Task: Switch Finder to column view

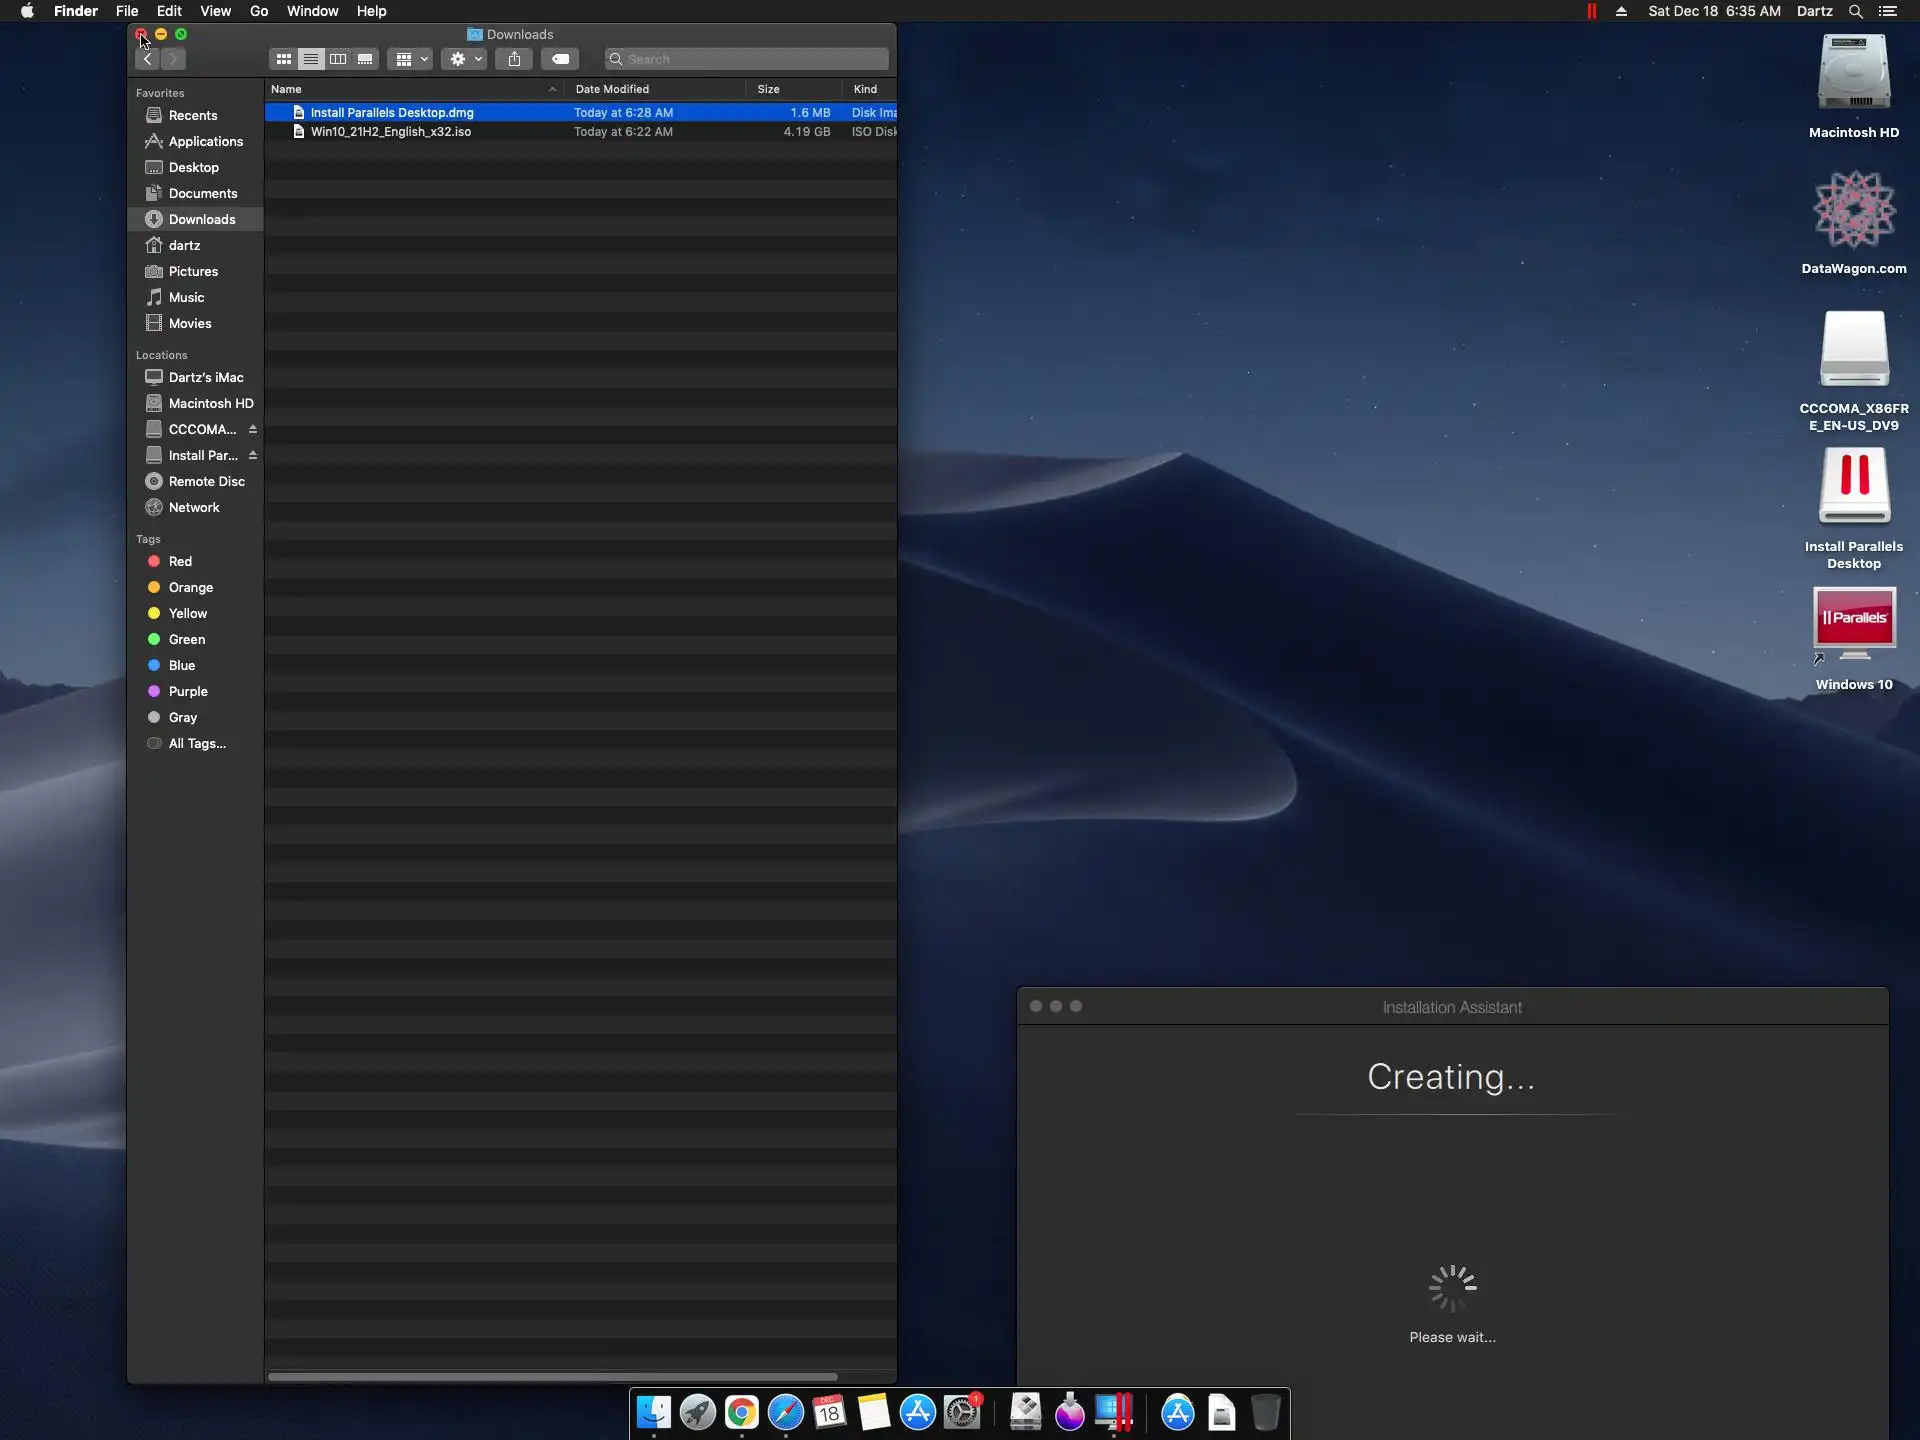Action: point(338,59)
